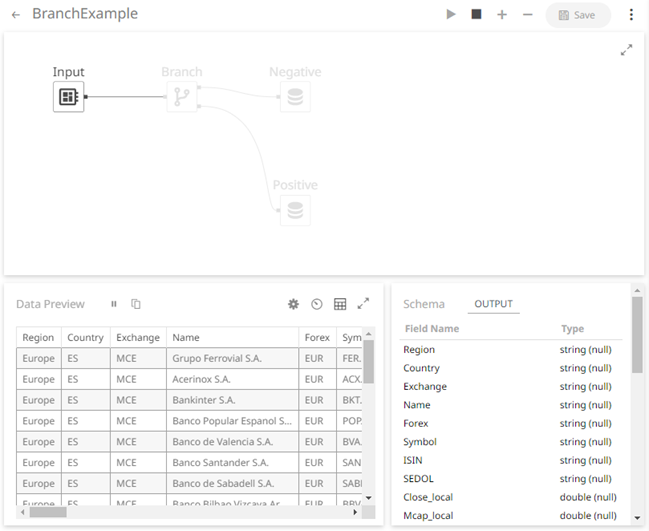
Task: Click the minus icon in the top toolbar
Action: click(x=528, y=15)
